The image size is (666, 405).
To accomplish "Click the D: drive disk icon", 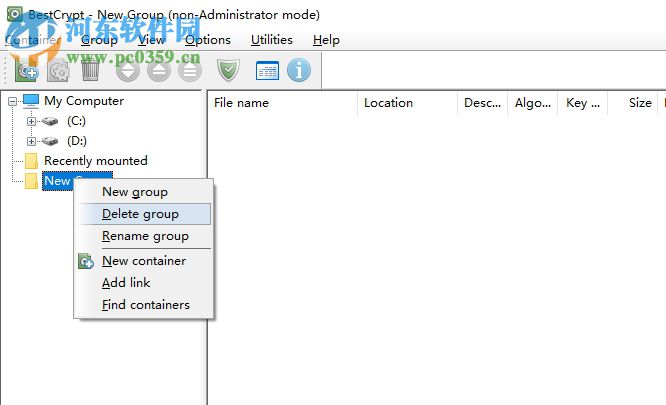I will [x=50, y=141].
